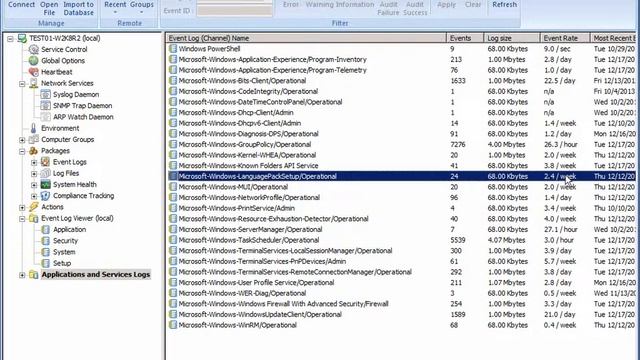Click the ARP Watch Daemon icon
Viewport: 640px width, 360px height.
45,117
